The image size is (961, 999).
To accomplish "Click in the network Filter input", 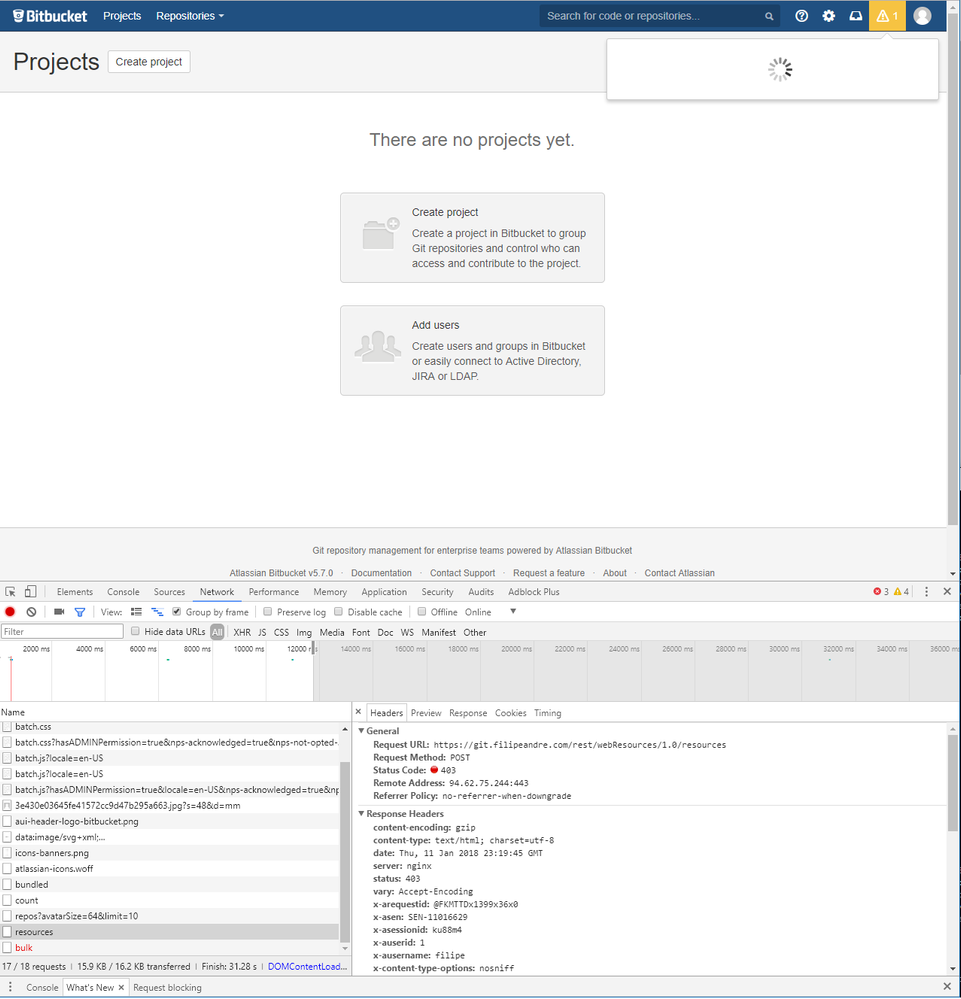I will pos(62,631).
